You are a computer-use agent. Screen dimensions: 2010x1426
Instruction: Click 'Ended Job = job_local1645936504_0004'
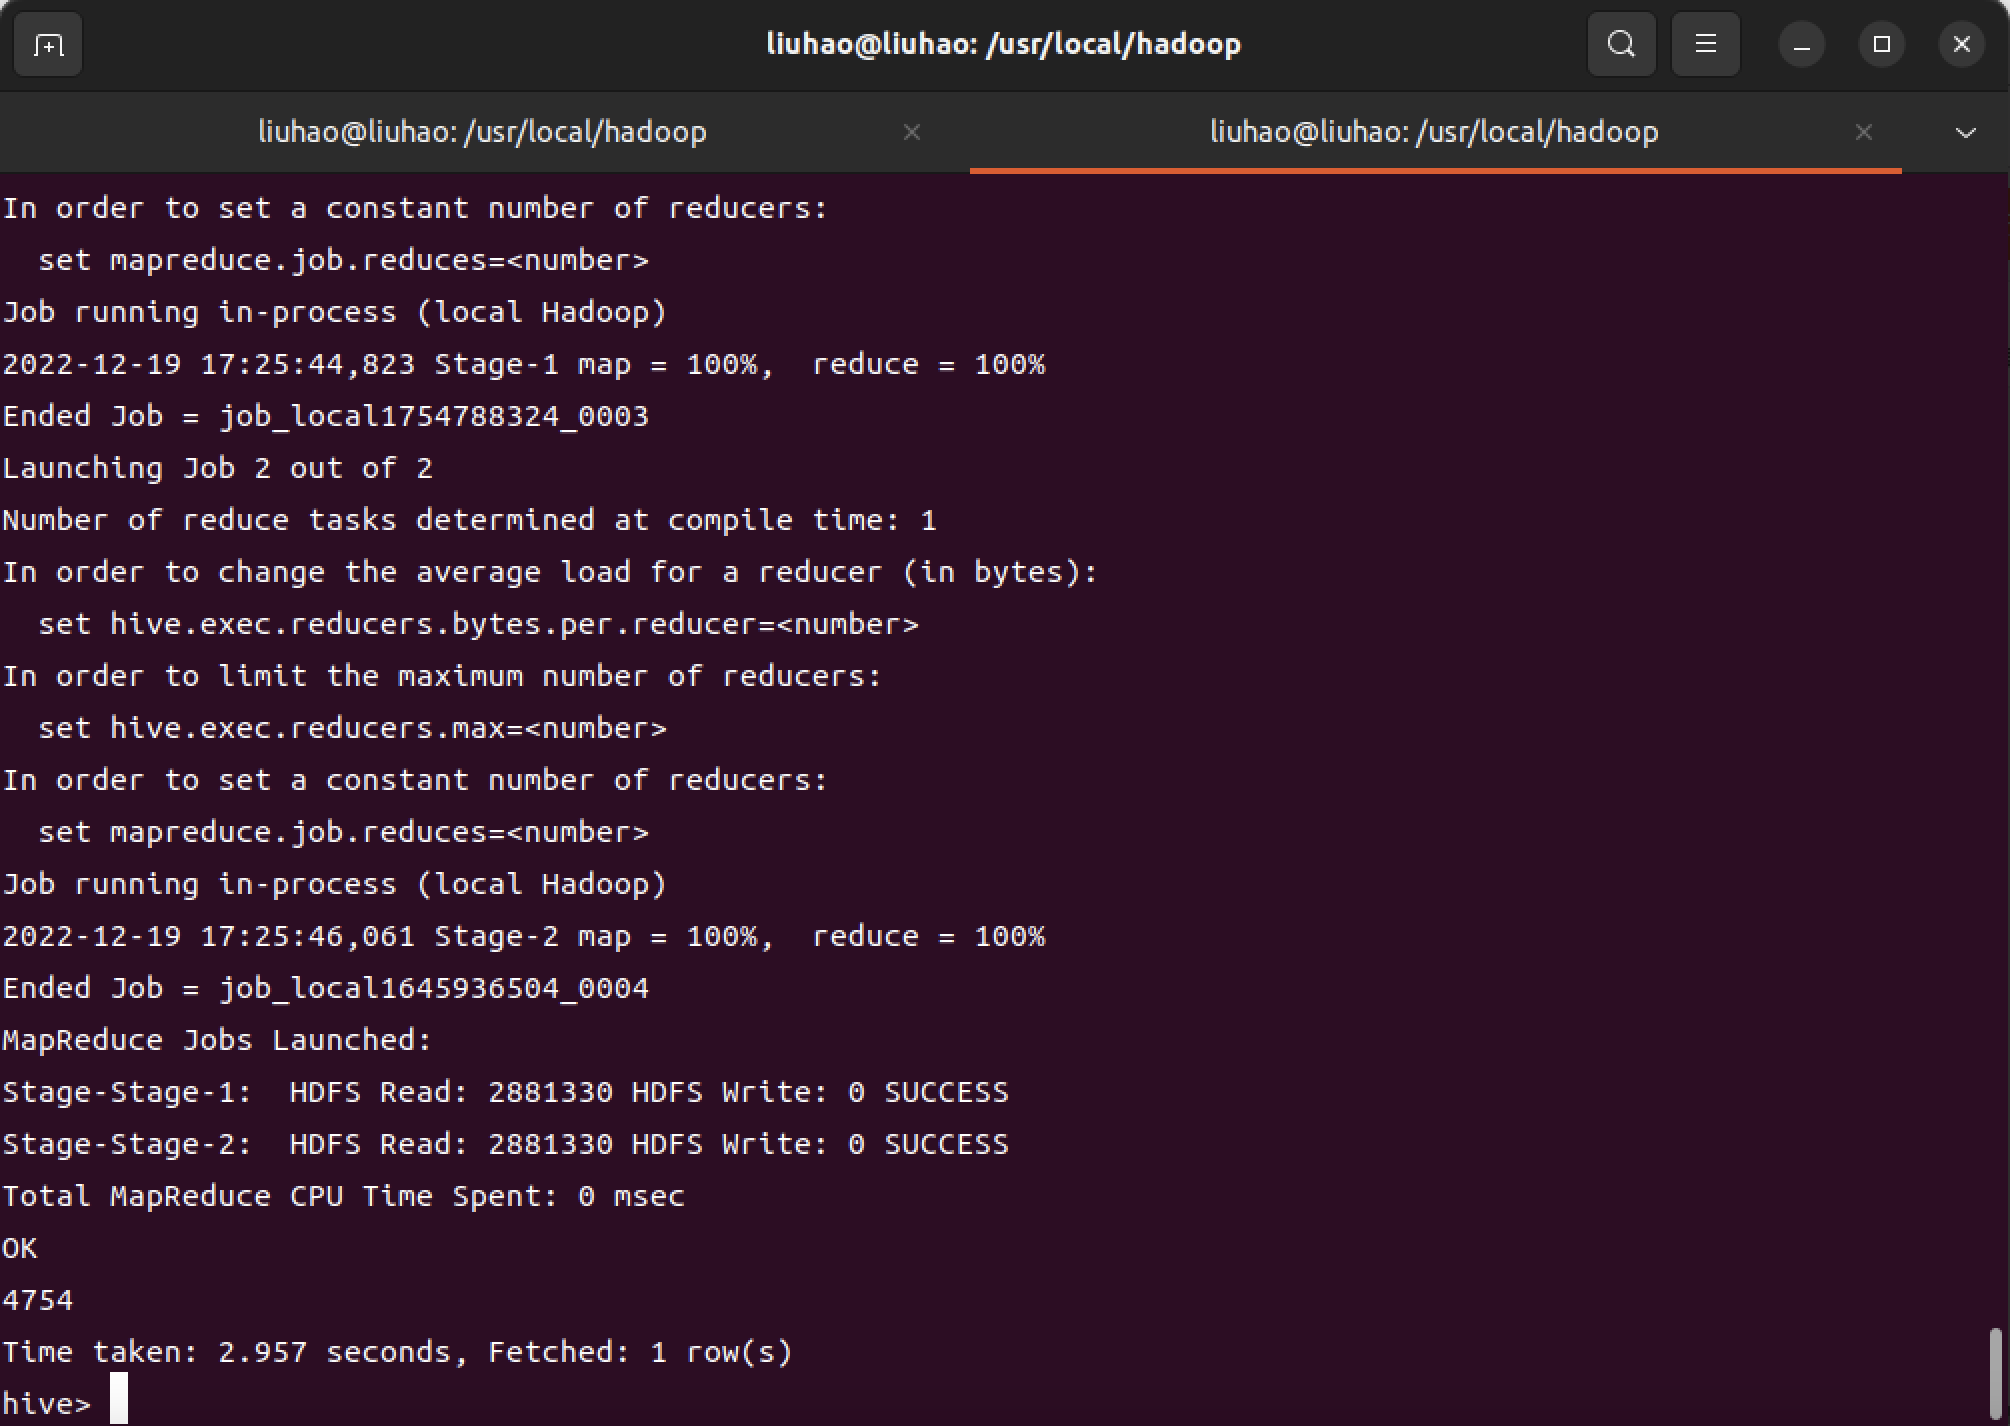[326, 988]
